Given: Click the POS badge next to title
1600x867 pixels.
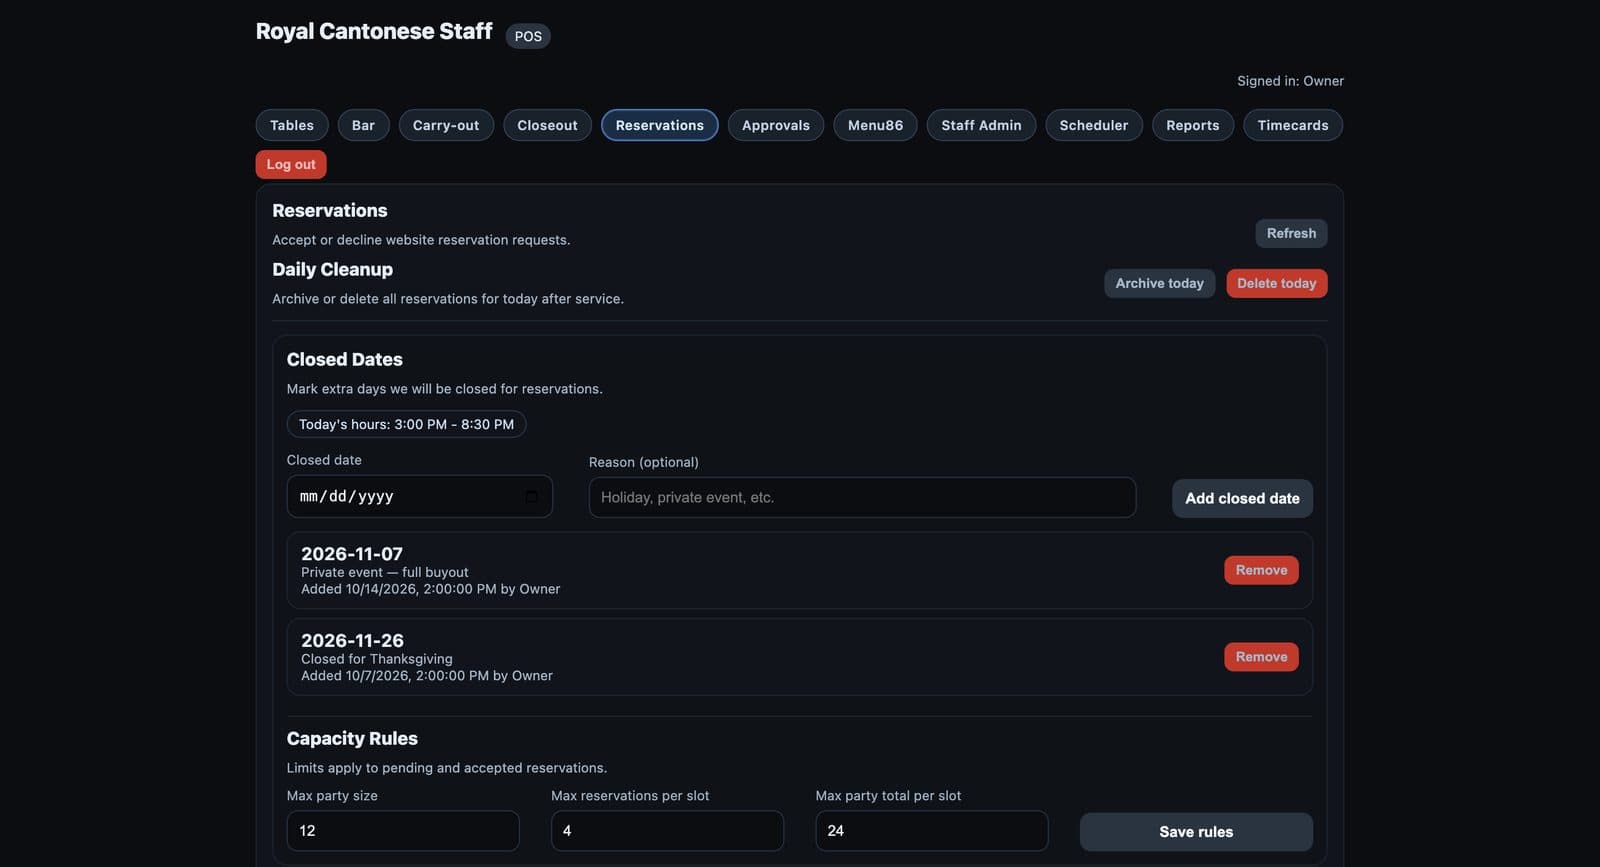Looking at the screenshot, I should click(528, 36).
